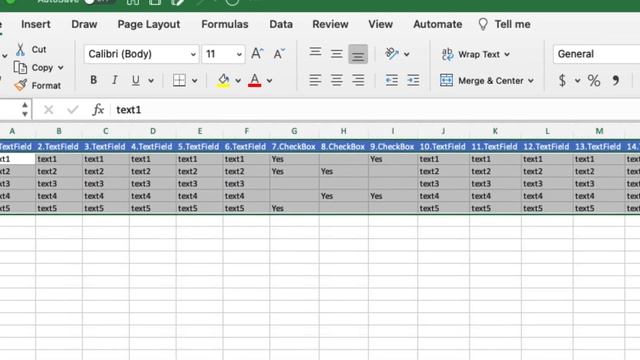Screen dimensions: 640x360
Task: Click the Format painter brush icon
Action: 20,85
